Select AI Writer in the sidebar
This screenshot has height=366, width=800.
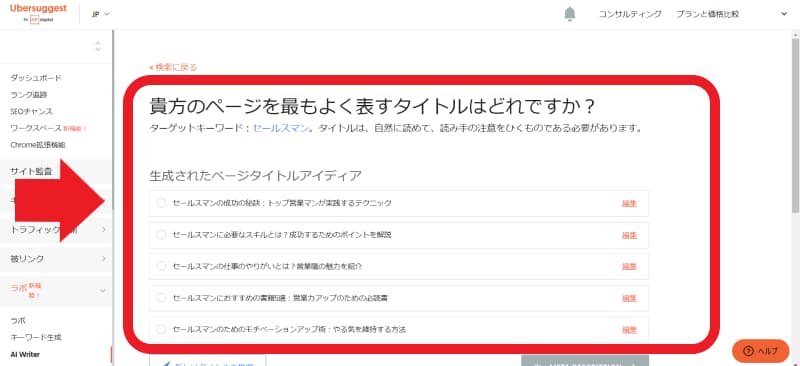(x=25, y=354)
